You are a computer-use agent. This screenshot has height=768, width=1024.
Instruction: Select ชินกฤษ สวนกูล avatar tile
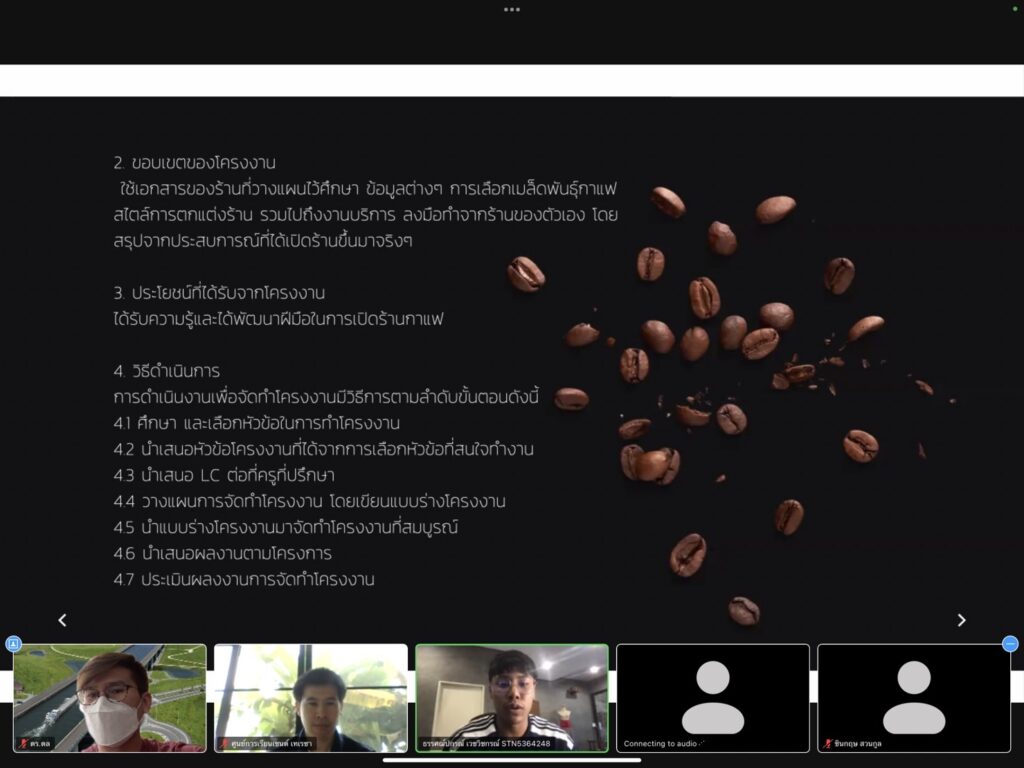click(x=914, y=695)
